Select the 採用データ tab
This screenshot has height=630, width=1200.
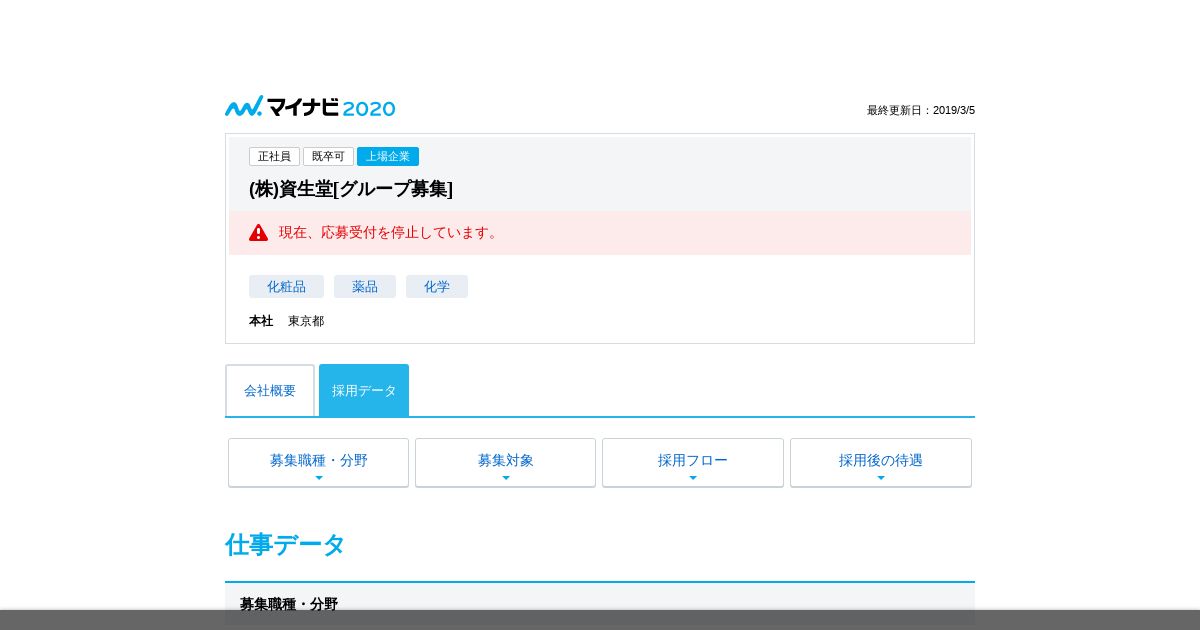pos(364,390)
